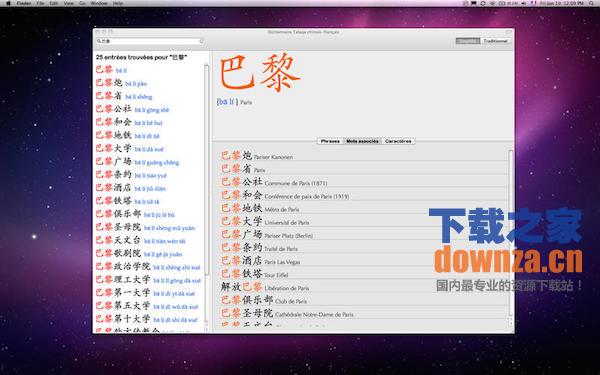This screenshot has height=375, width=600.
Task: Select result 巴黎酒店 bā lí jiǔ diàn
Action: click(x=131, y=188)
